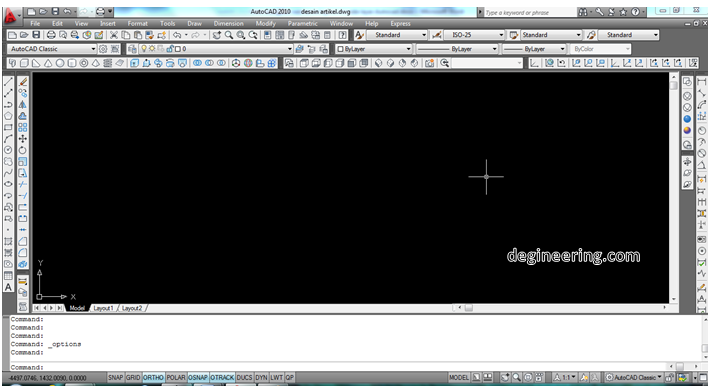Click the MODEL button in status bar
The image size is (711, 390).
tap(458, 377)
